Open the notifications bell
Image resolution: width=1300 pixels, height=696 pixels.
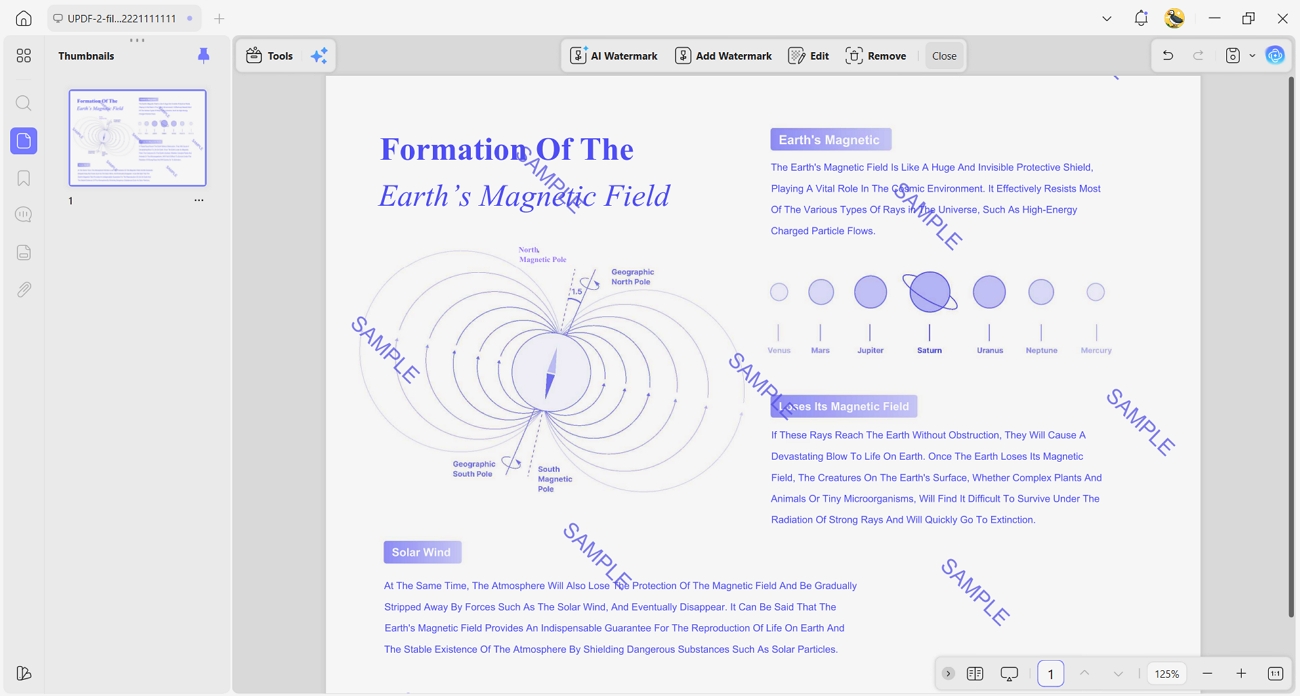pos(1141,18)
